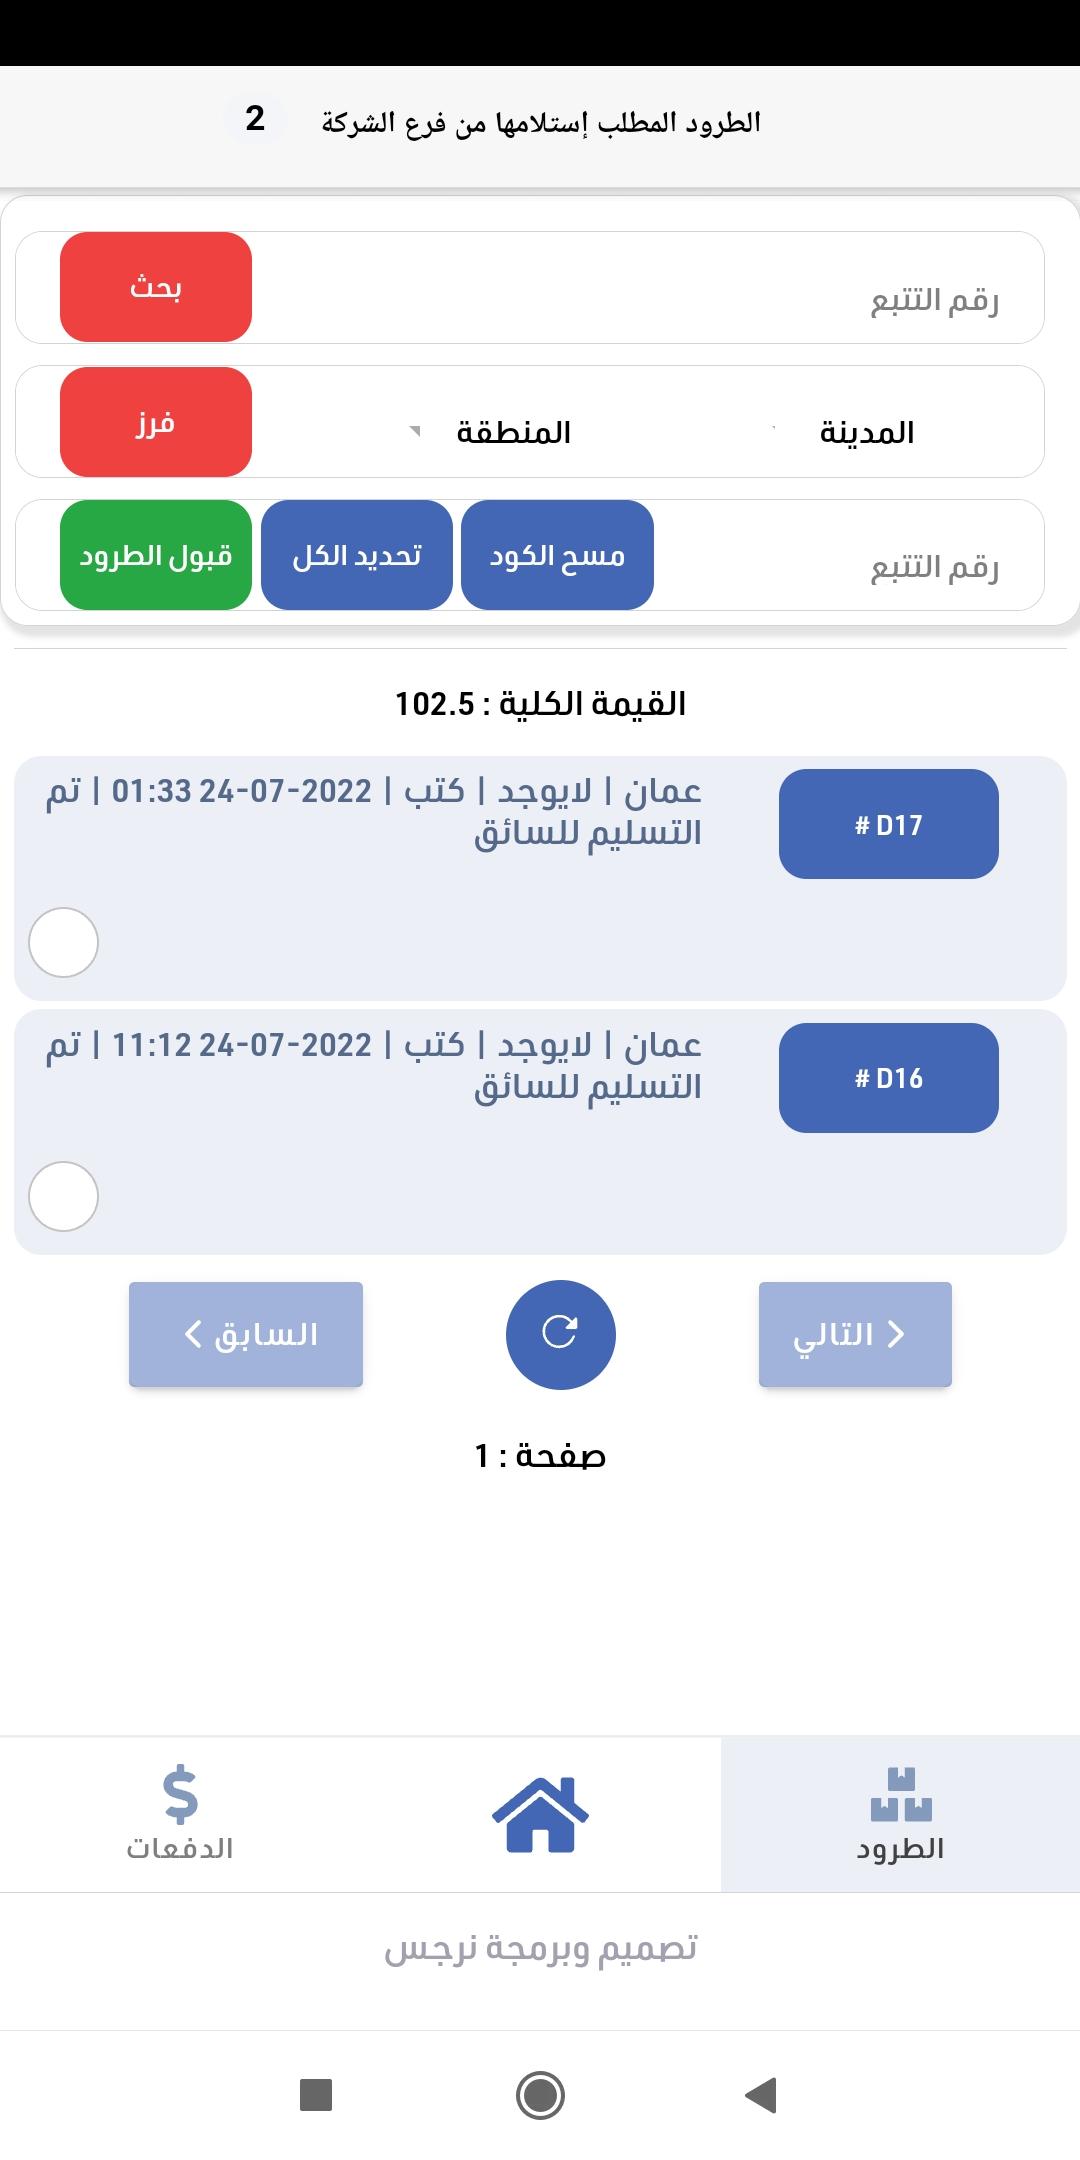Go to next page with التالي

point(855,1334)
